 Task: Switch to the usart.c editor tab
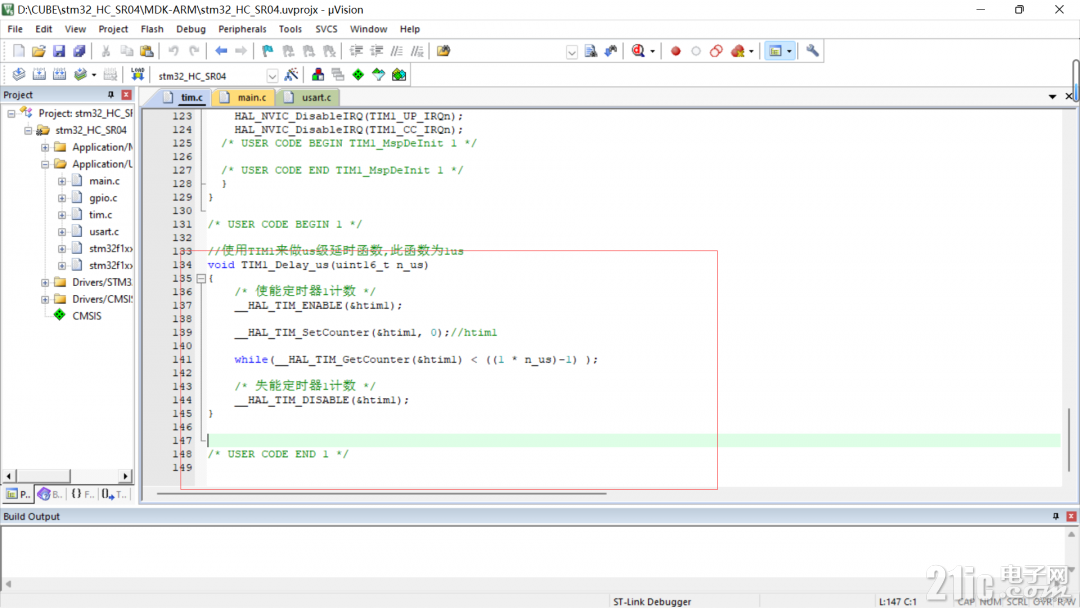pyautogui.click(x=308, y=98)
